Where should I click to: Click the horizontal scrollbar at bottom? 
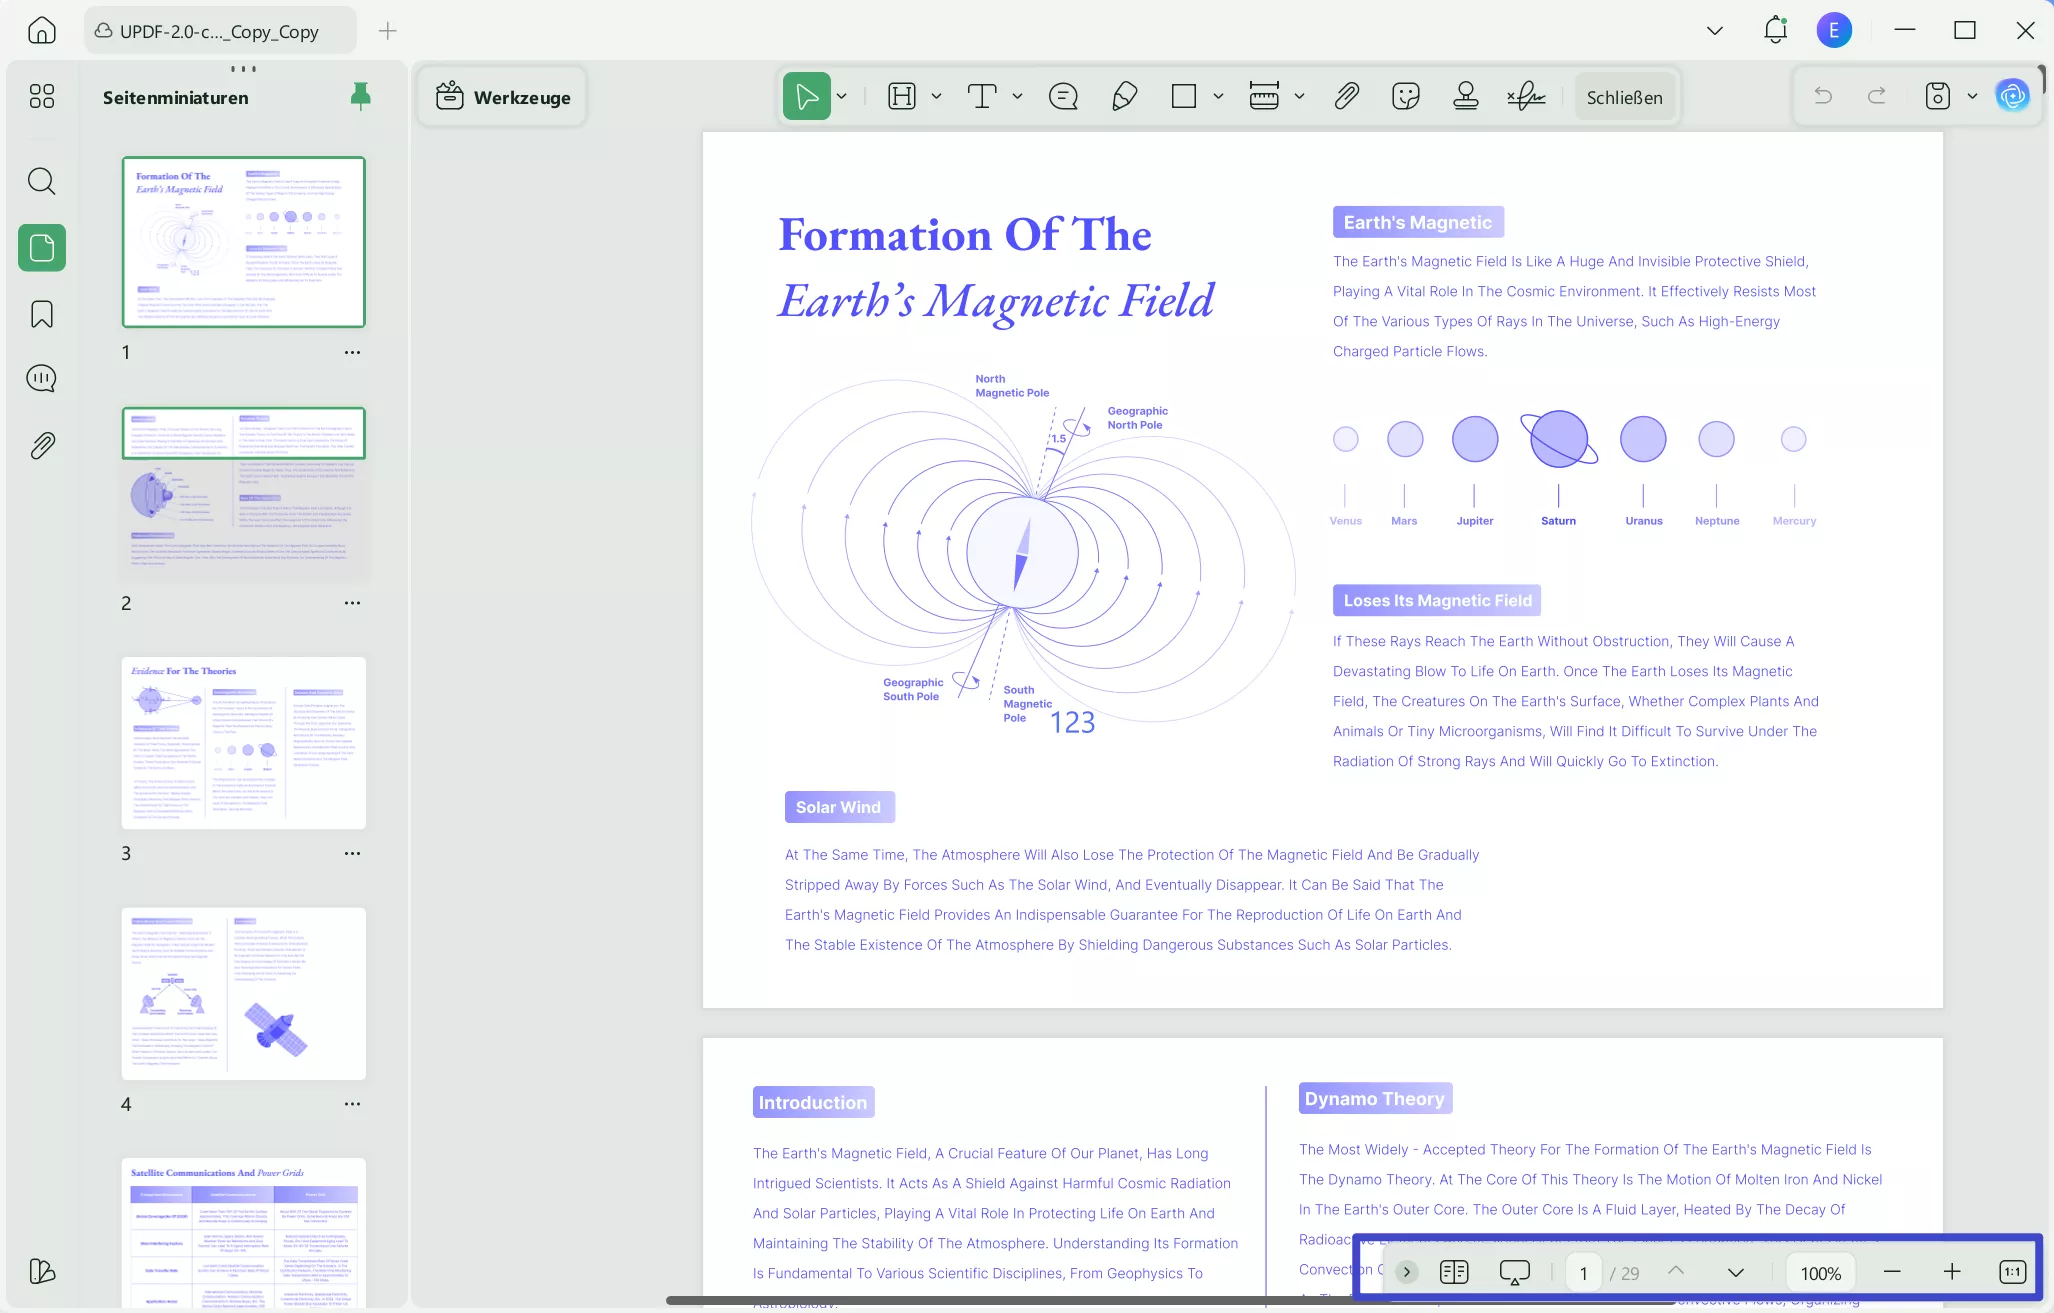pos(1170,1300)
